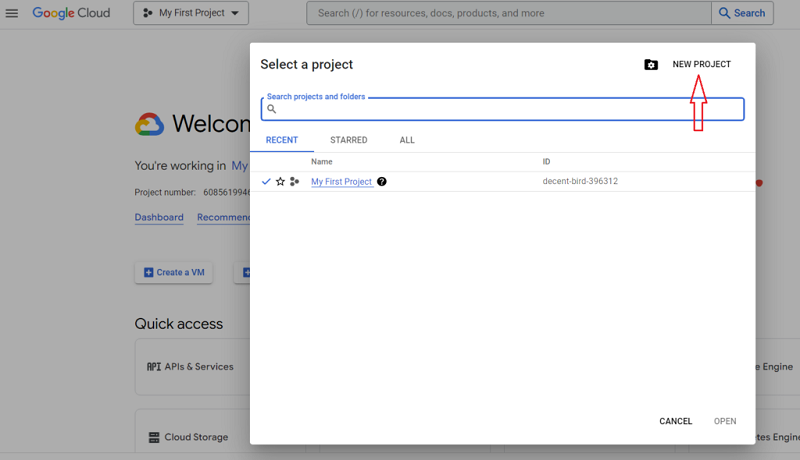Open the My First Project link
800x460 pixels.
click(341, 182)
